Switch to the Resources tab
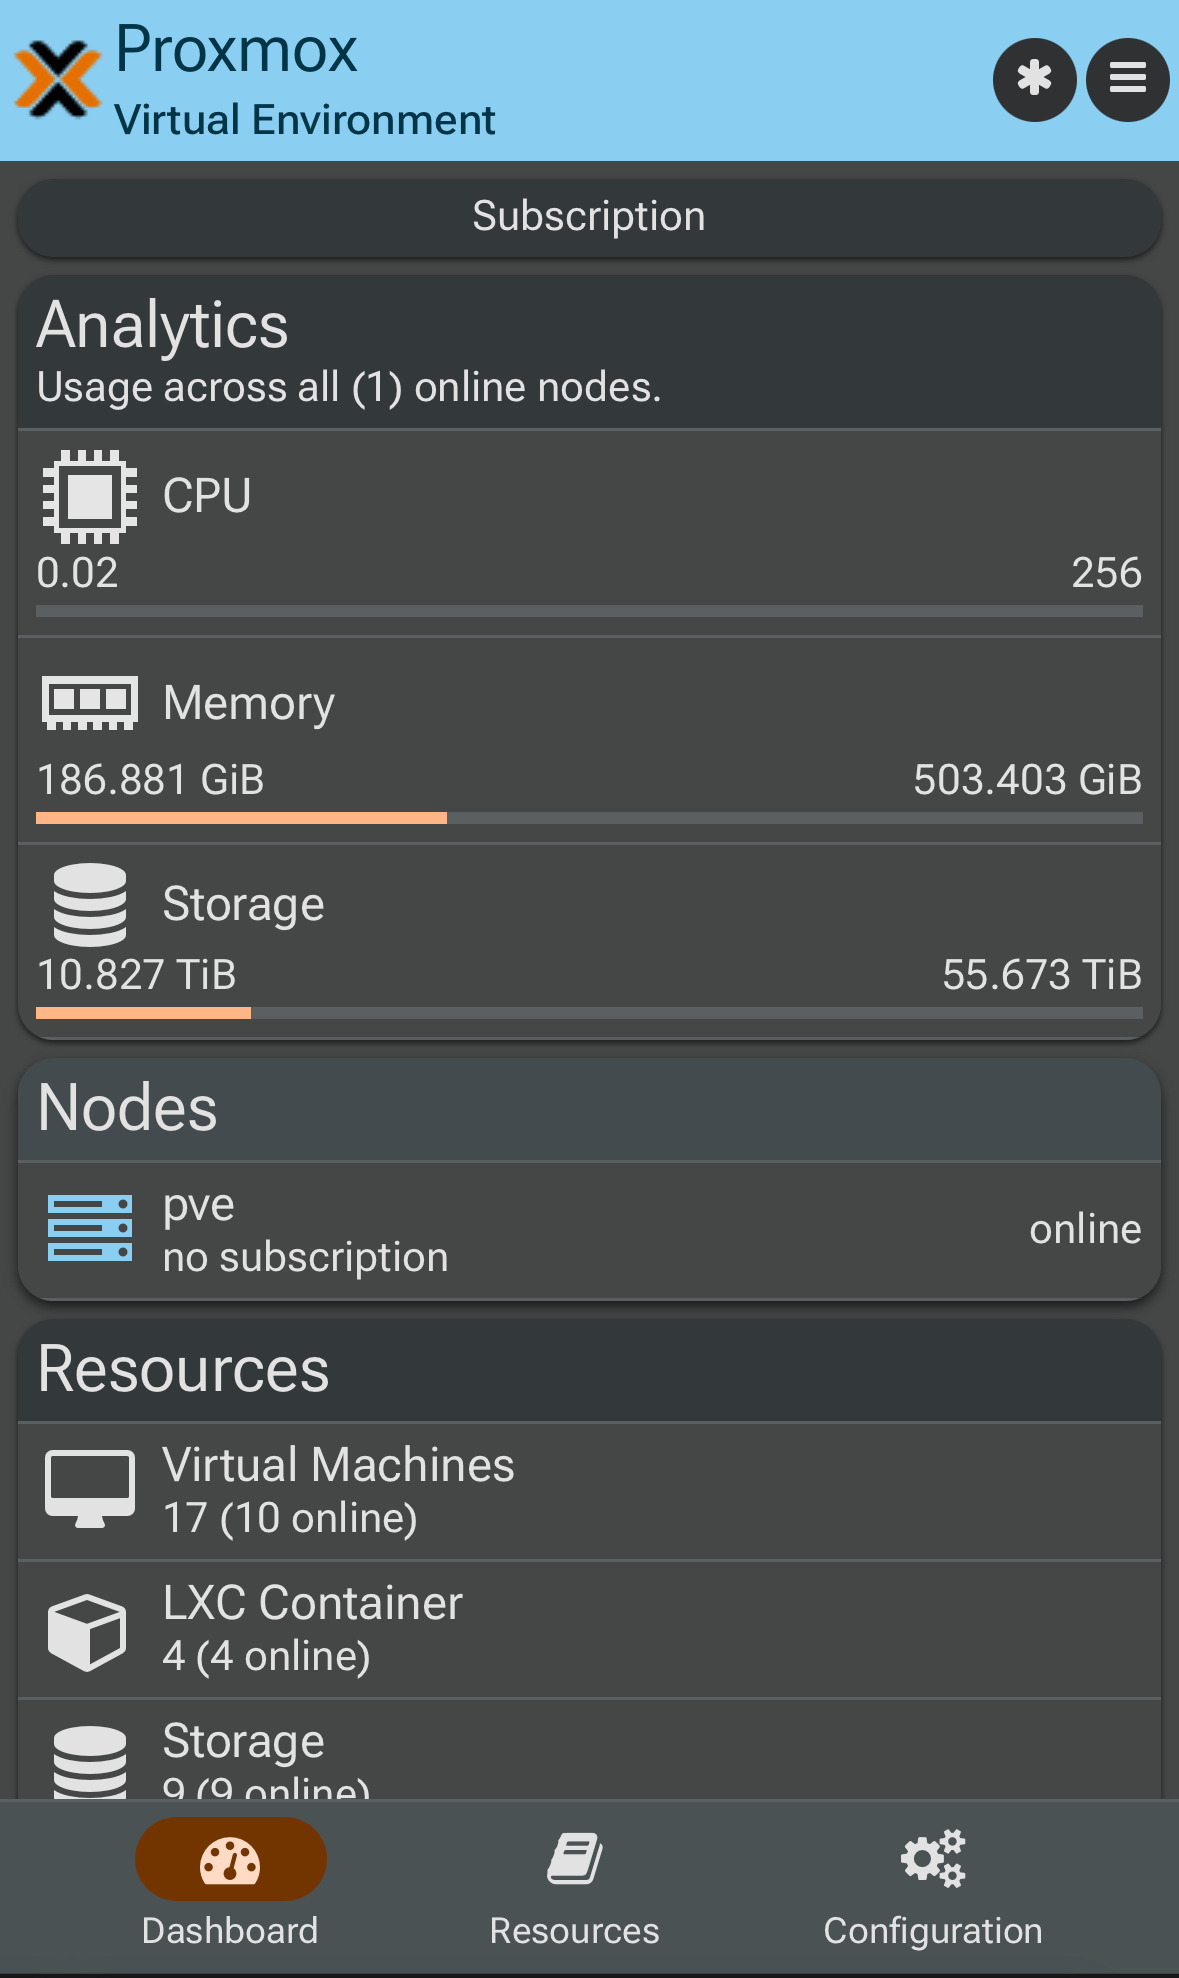This screenshot has width=1179, height=1978. point(574,1887)
